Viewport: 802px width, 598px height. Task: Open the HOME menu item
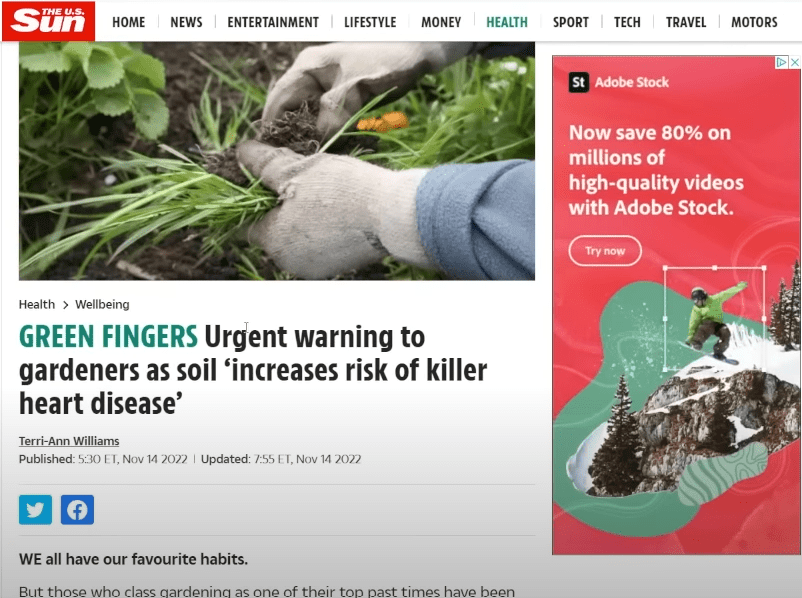128,23
